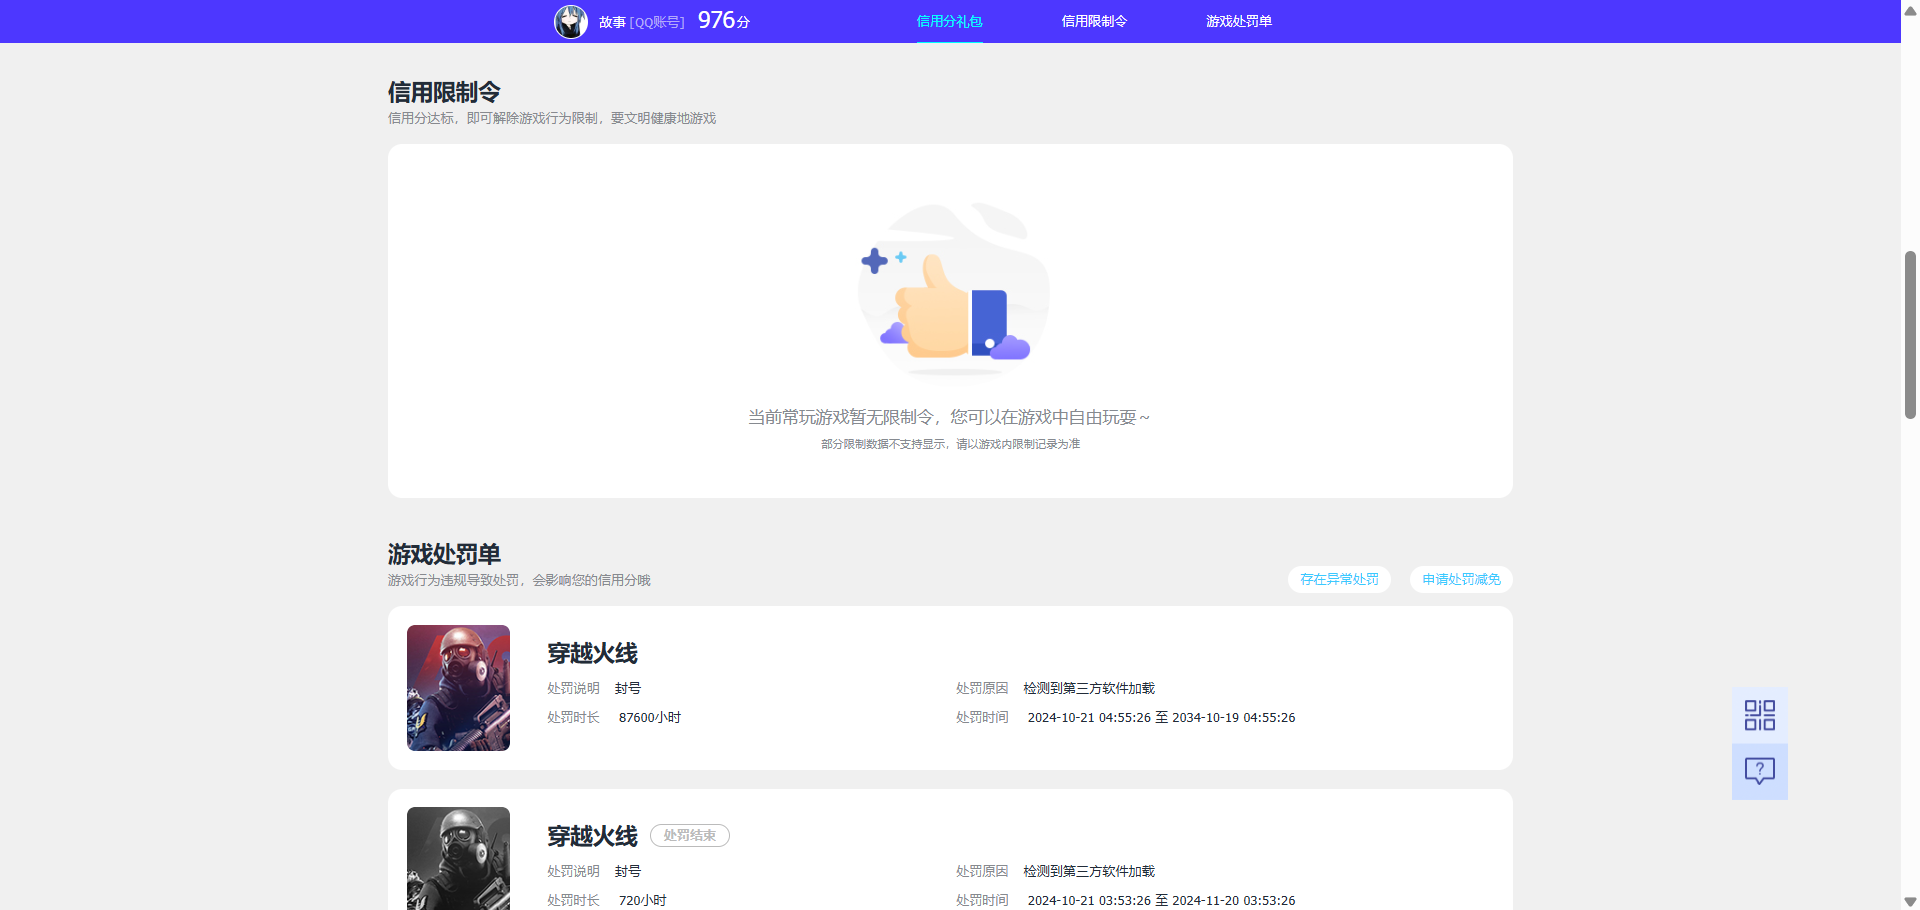
Task: Click the 存在异常处罚 button
Action: [1339, 579]
